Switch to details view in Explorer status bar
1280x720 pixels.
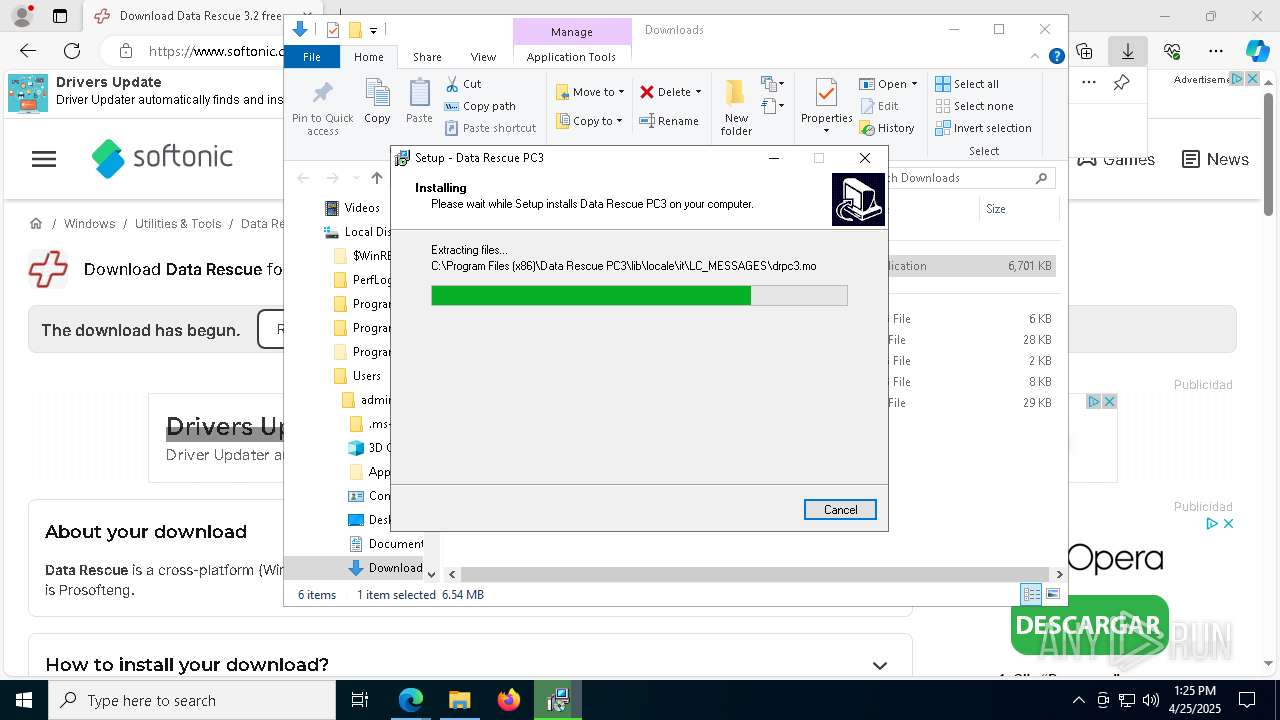(1031, 594)
